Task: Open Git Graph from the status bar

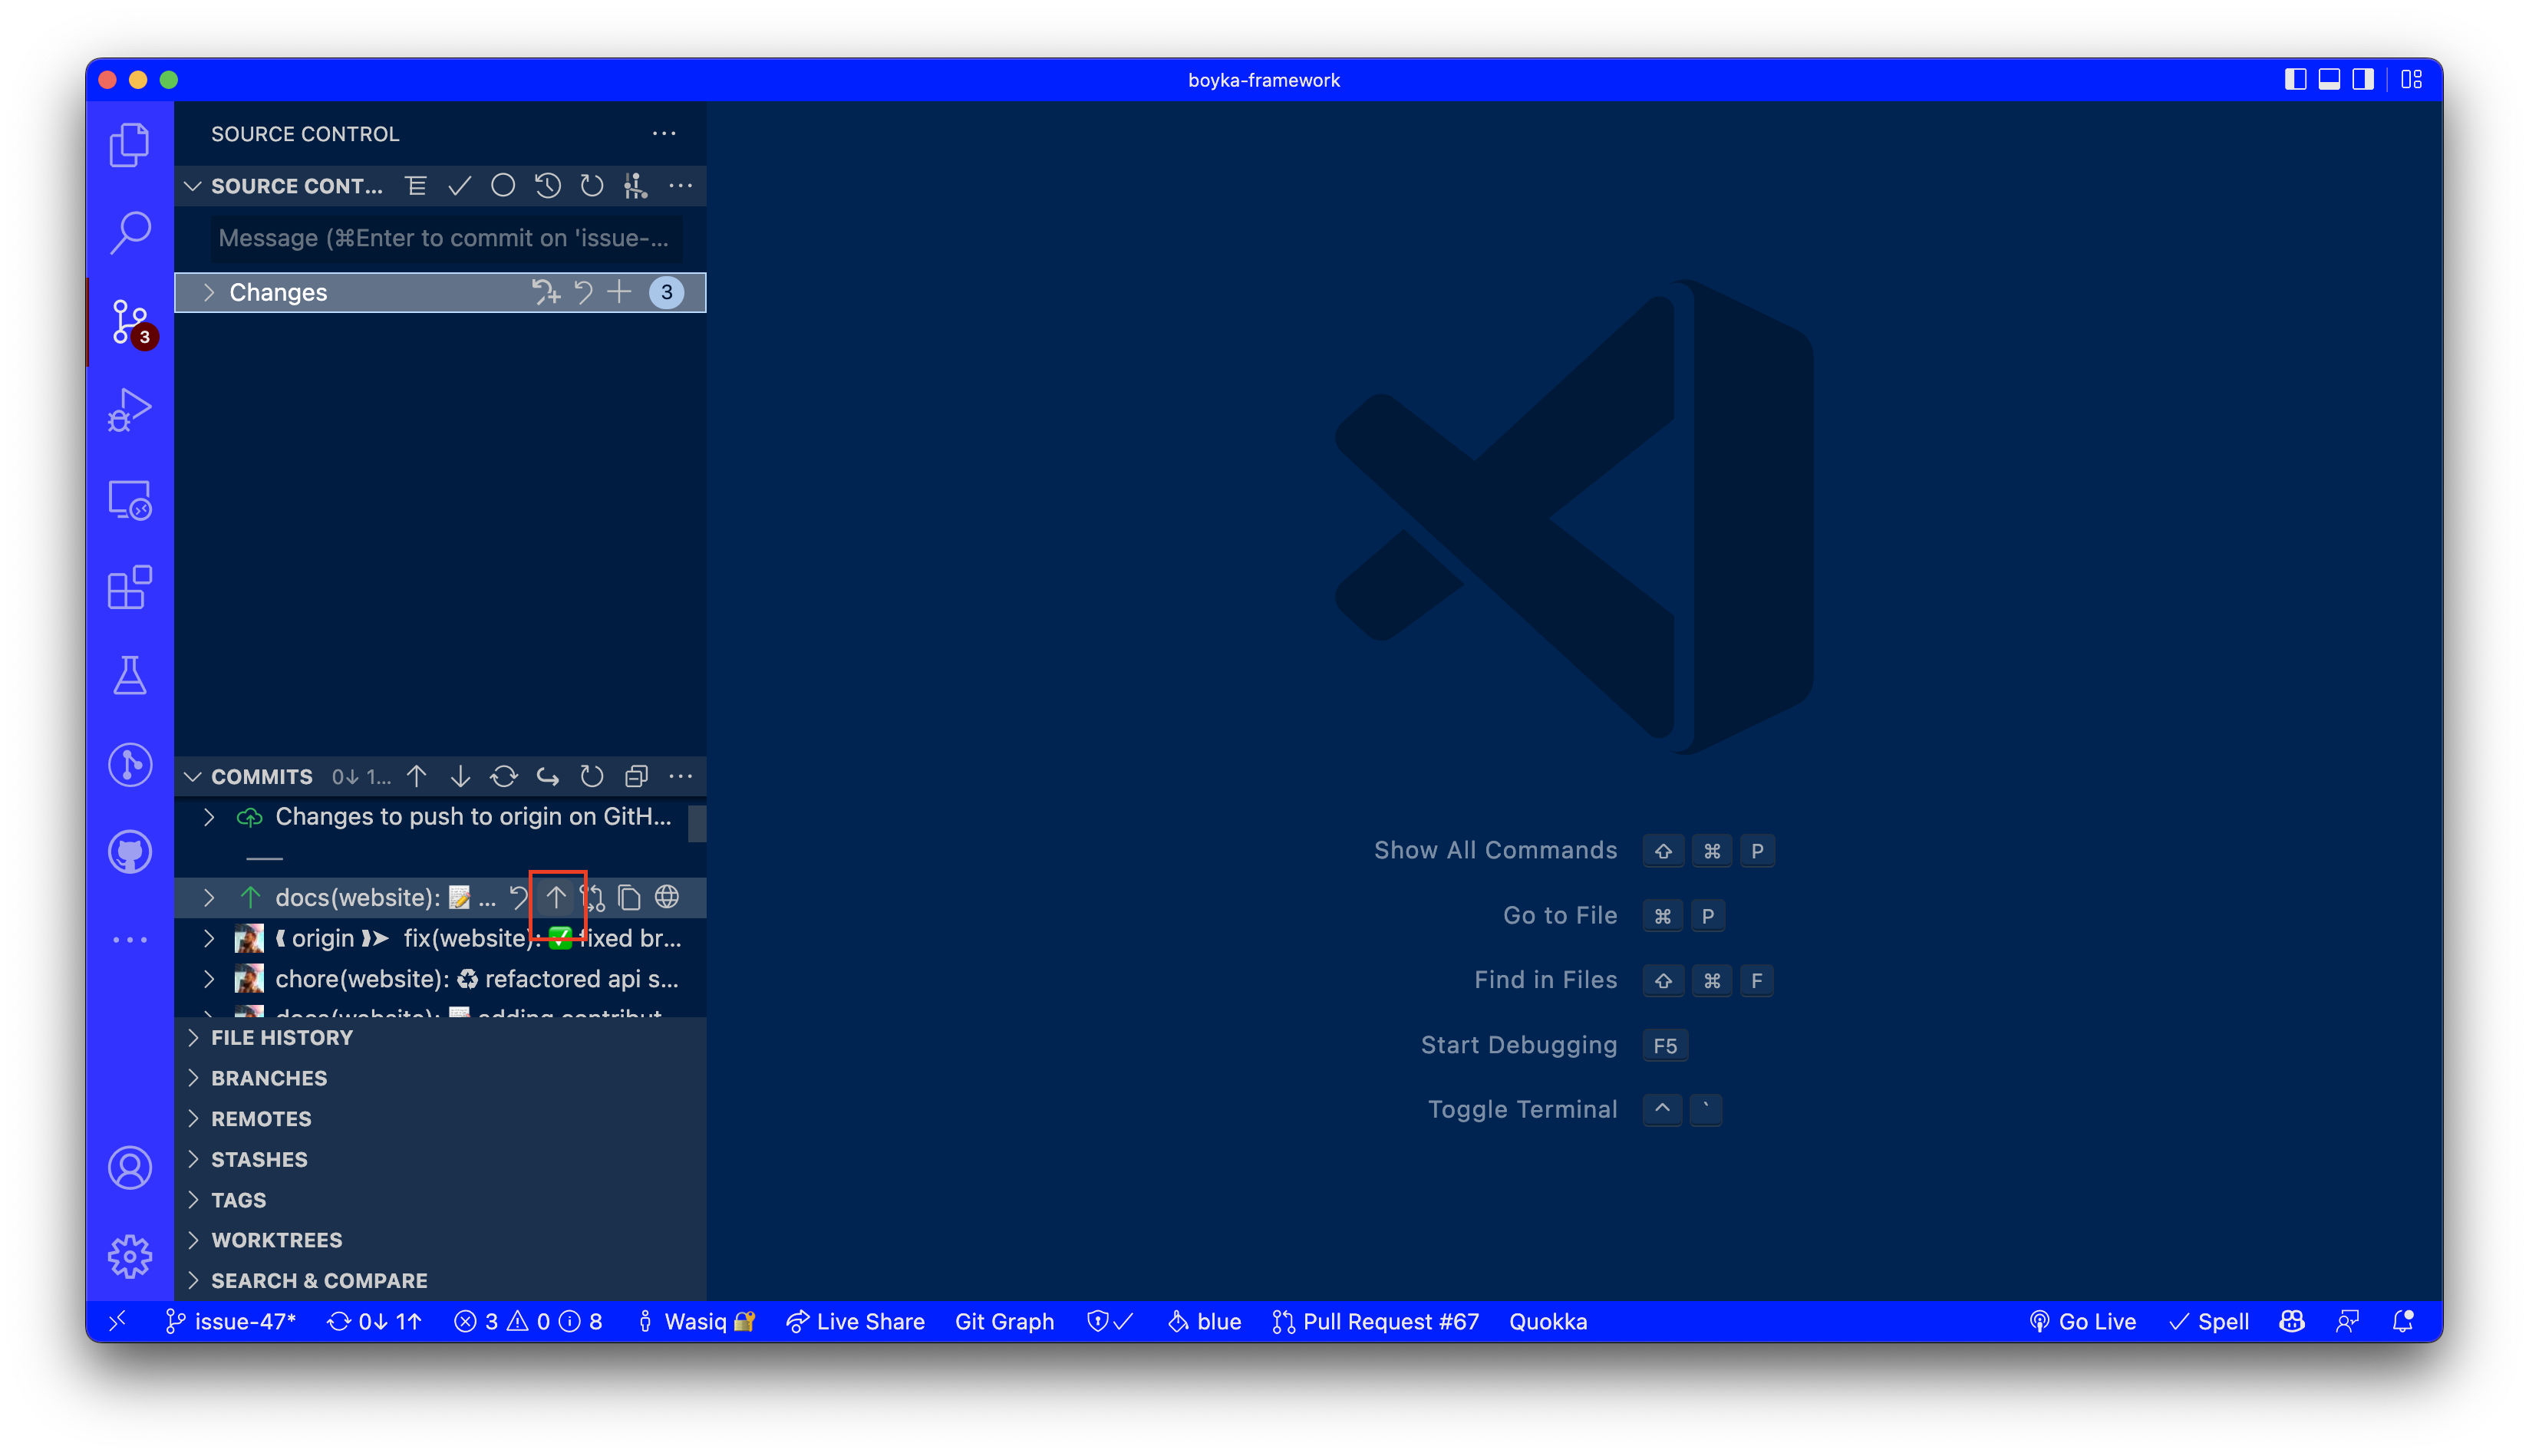Action: [1004, 1321]
